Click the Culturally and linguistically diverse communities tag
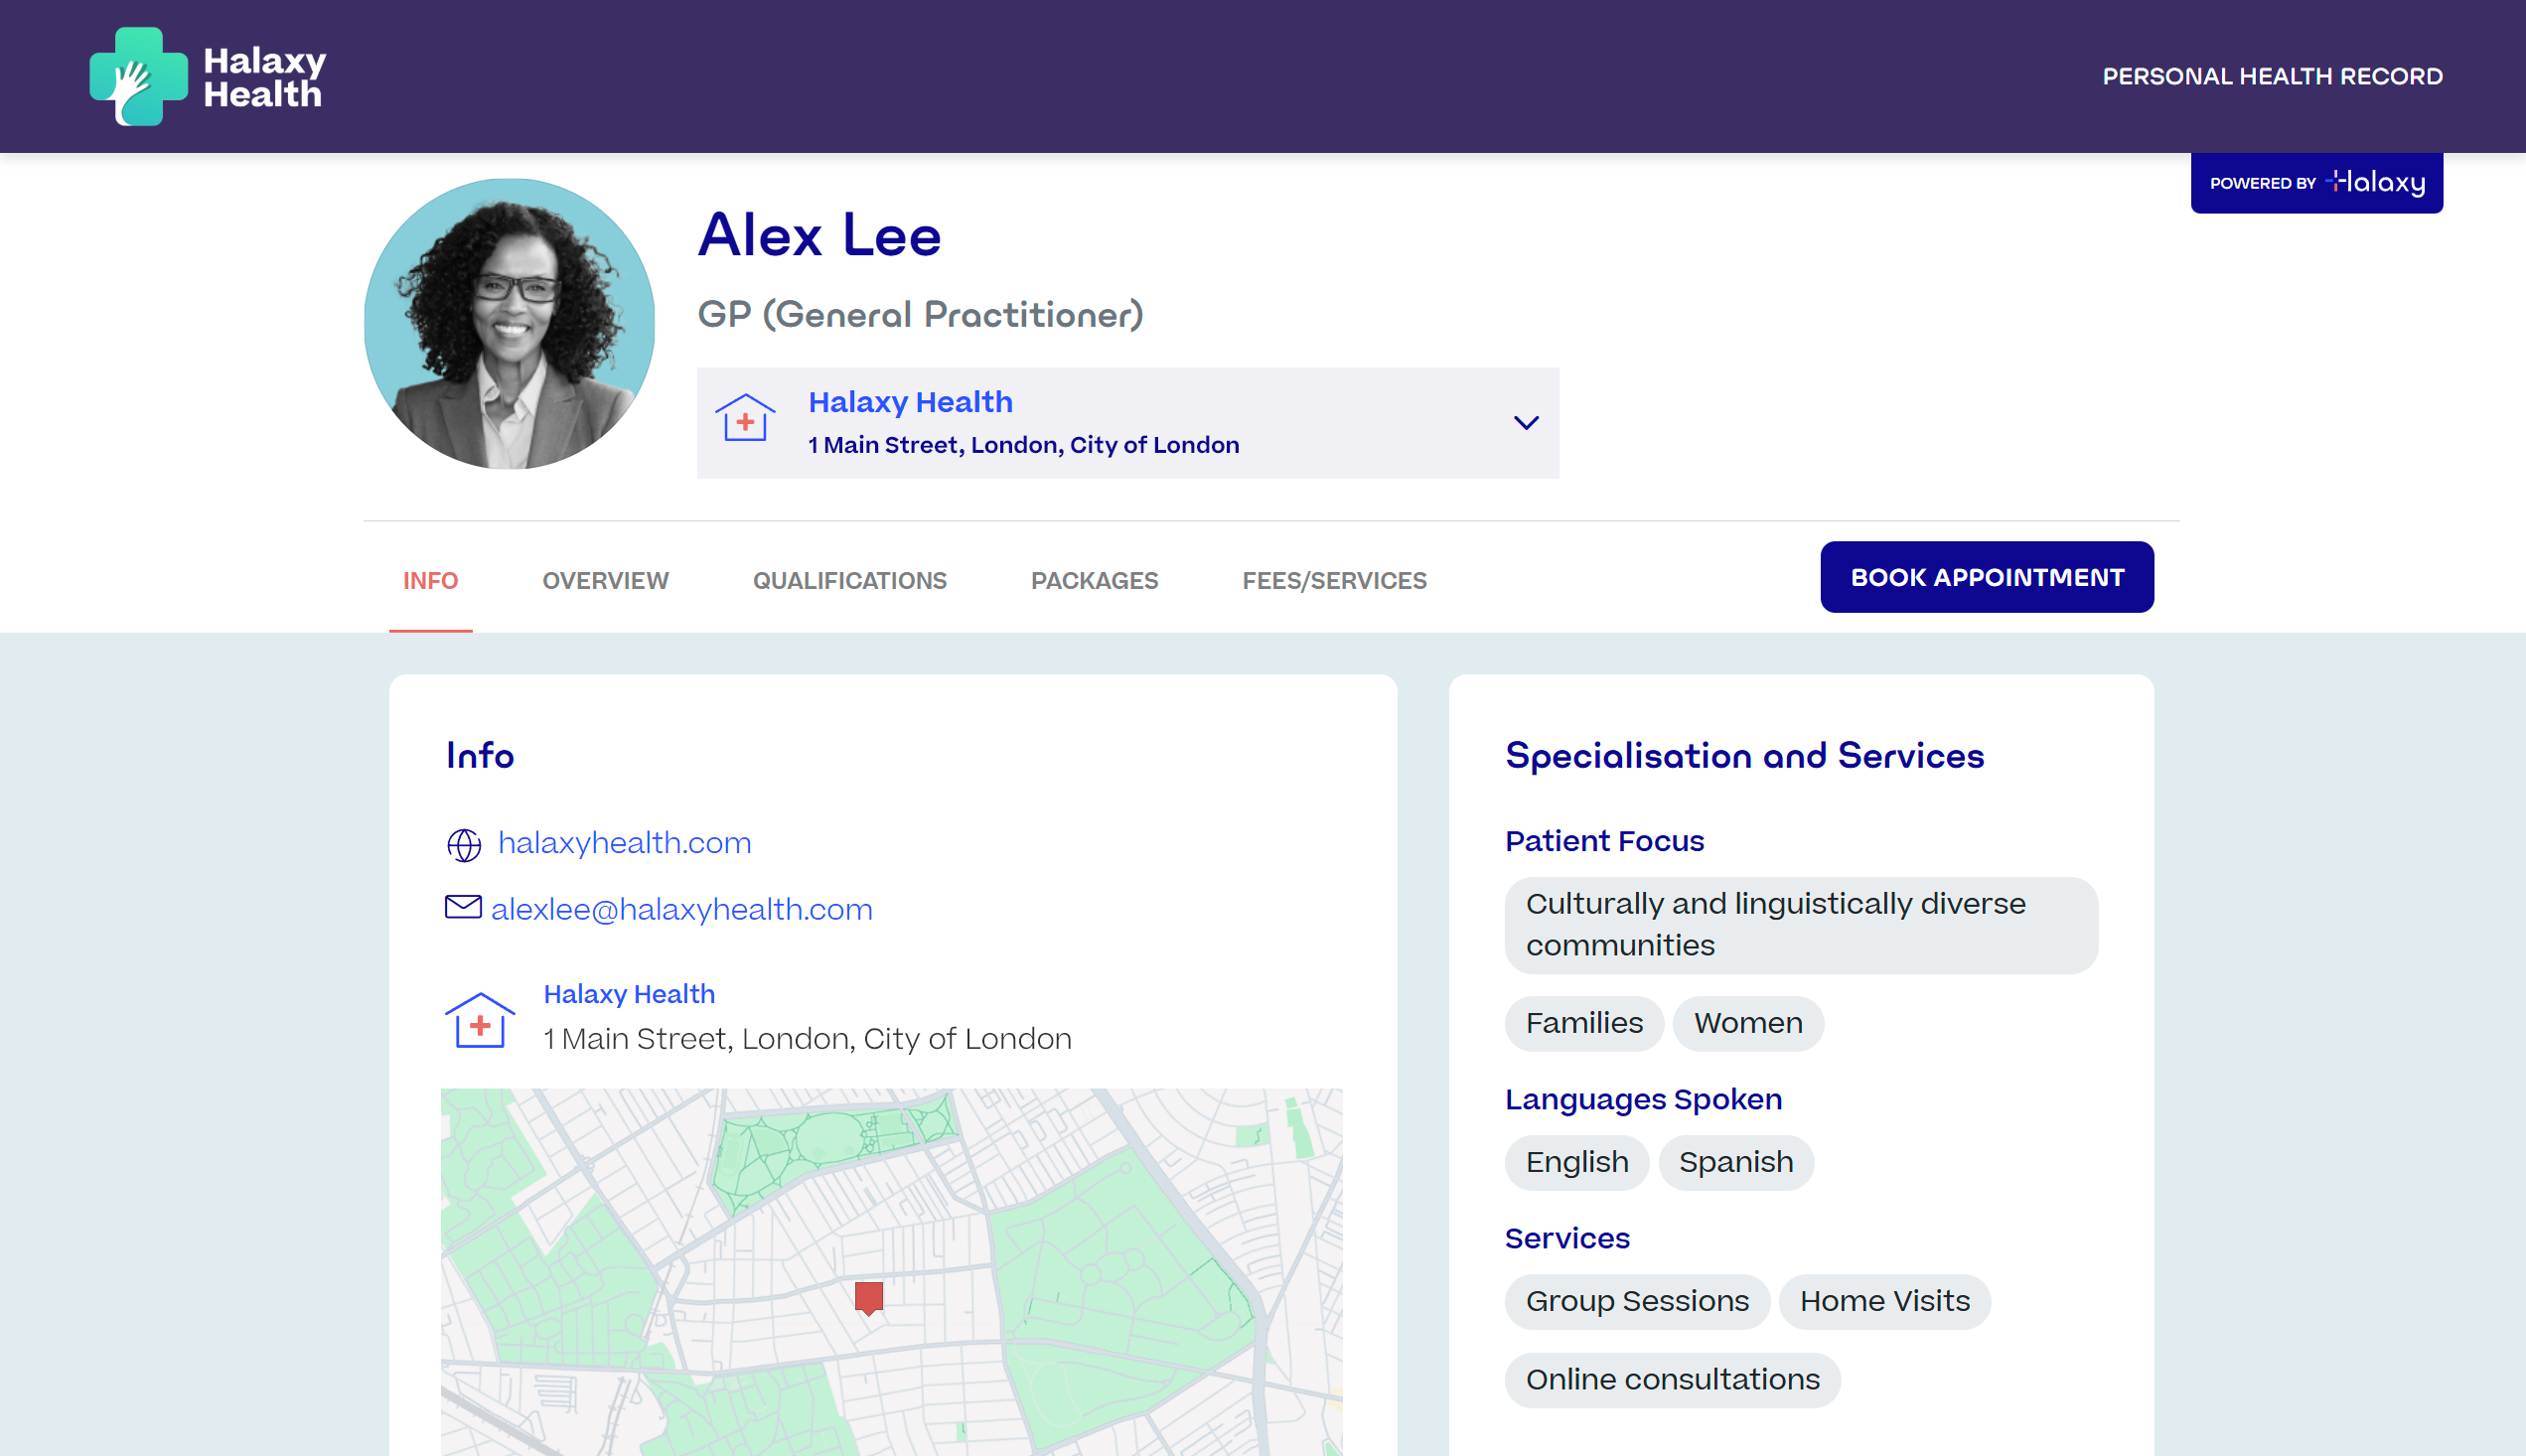 click(x=1802, y=925)
